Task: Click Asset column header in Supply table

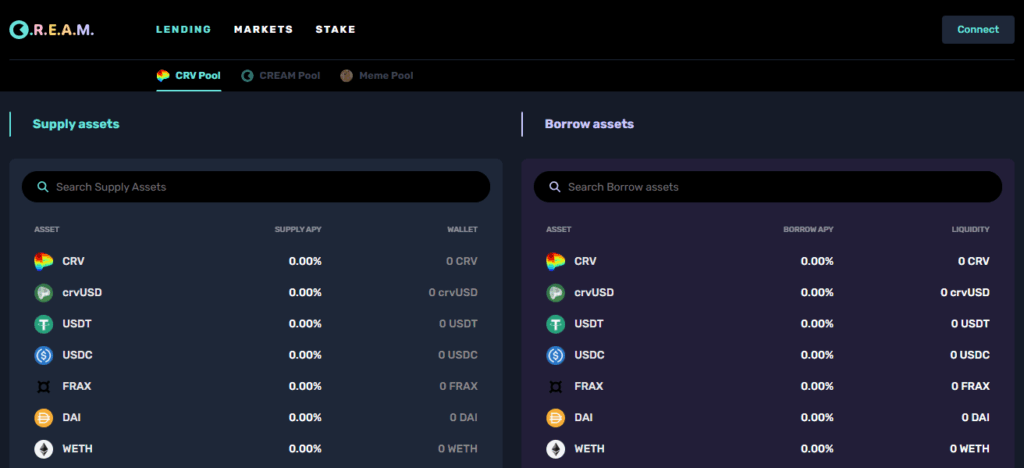Action: (x=46, y=230)
